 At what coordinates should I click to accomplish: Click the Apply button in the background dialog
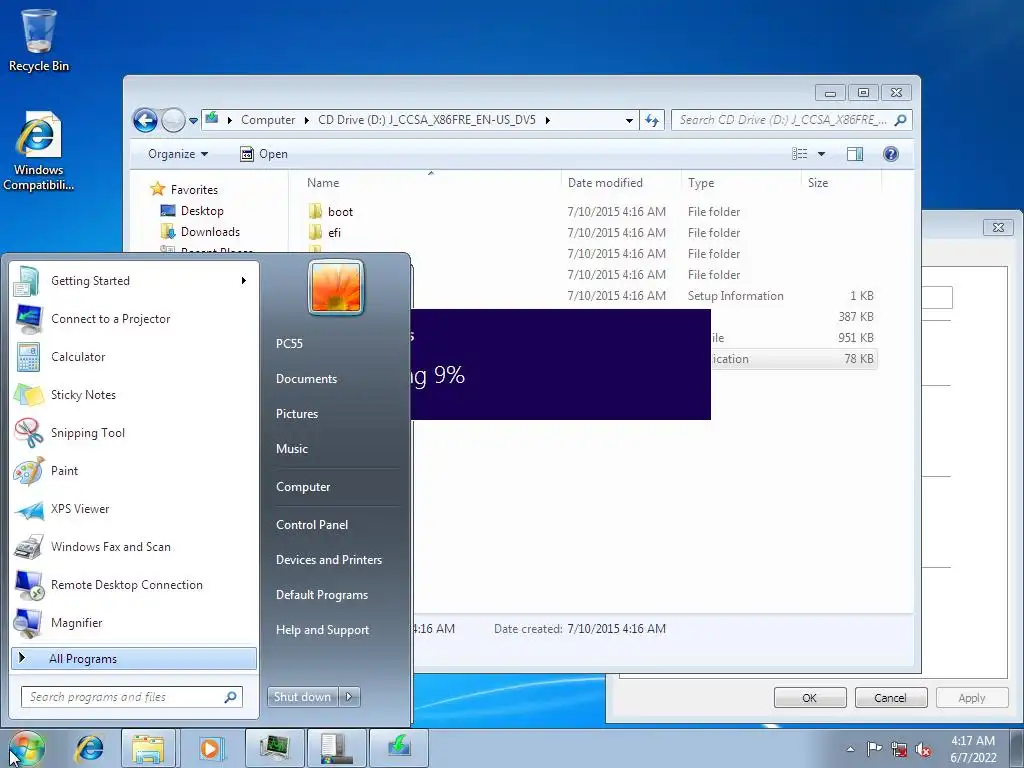(x=972, y=698)
